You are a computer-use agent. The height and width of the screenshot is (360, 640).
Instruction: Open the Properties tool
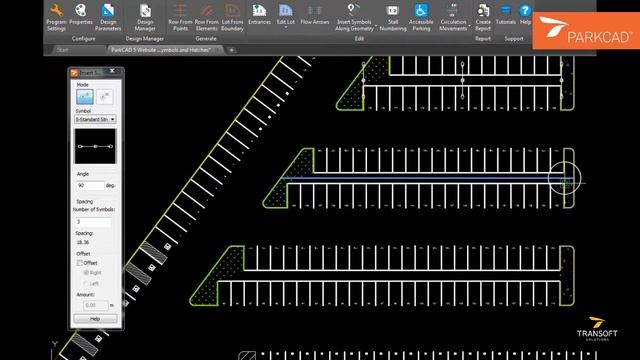81,14
